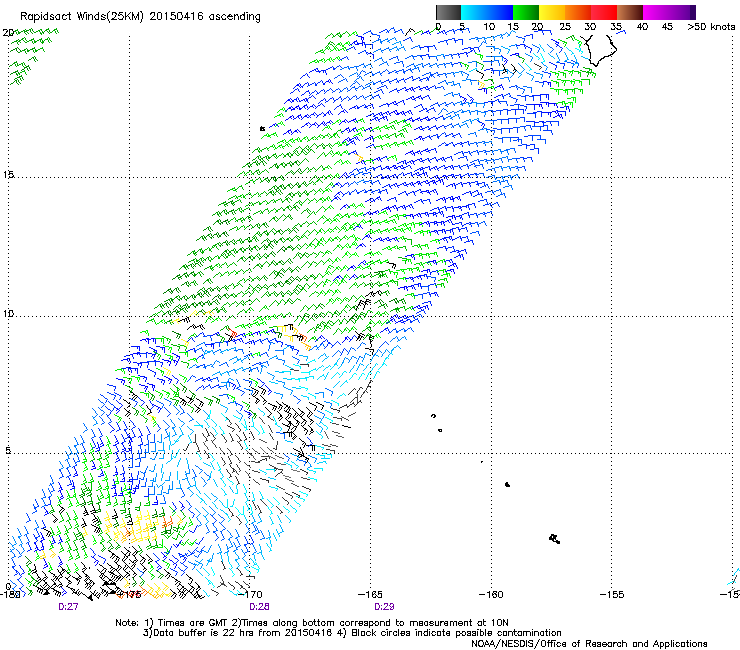Click the yellow 20-25 knots legend color
The height and width of the screenshot is (650, 740).
[552, 12]
